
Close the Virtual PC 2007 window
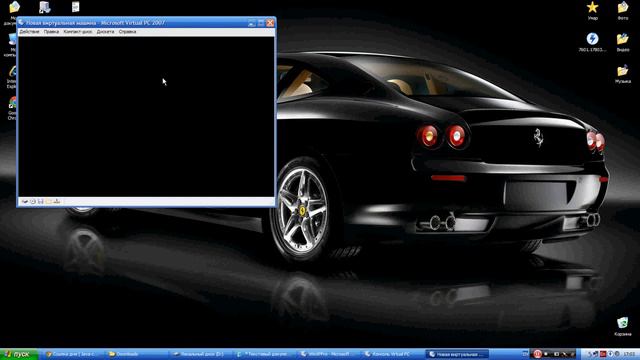point(270,23)
